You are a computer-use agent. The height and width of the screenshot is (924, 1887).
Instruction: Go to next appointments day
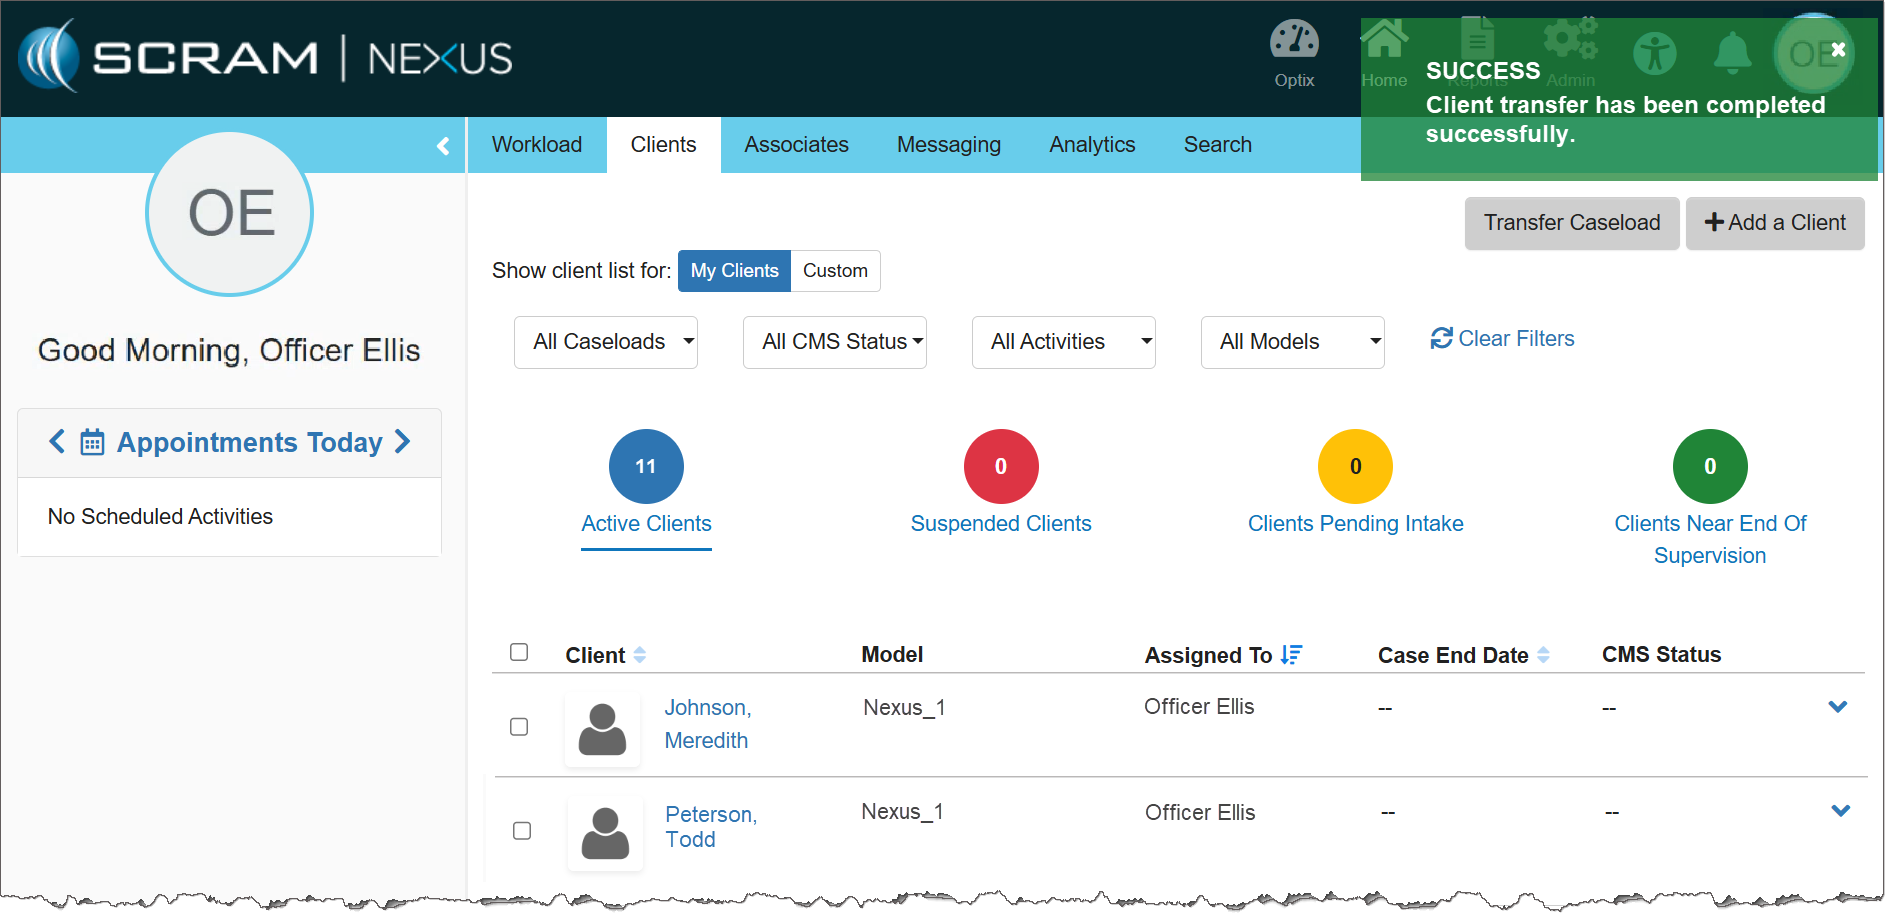pos(403,441)
